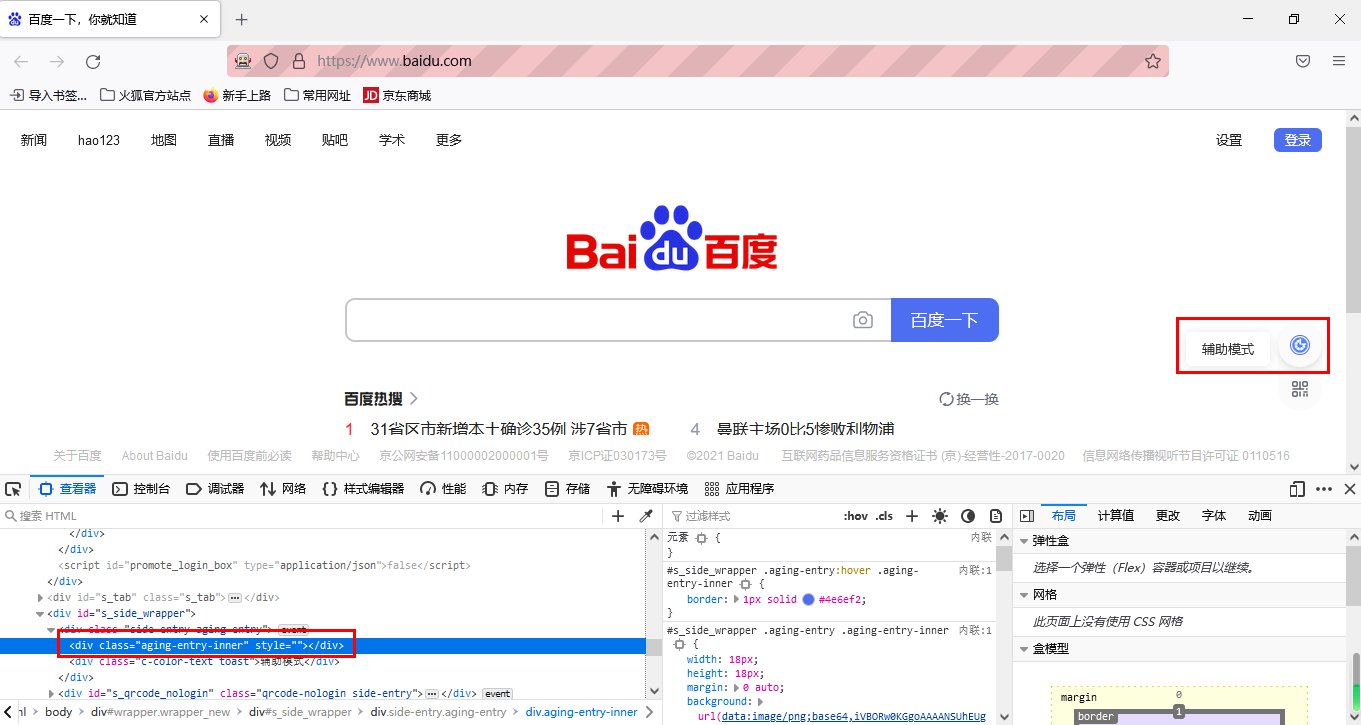Image resolution: width=1361 pixels, height=725 pixels.
Task: Click the 百度一下 search button
Action: (x=944, y=320)
